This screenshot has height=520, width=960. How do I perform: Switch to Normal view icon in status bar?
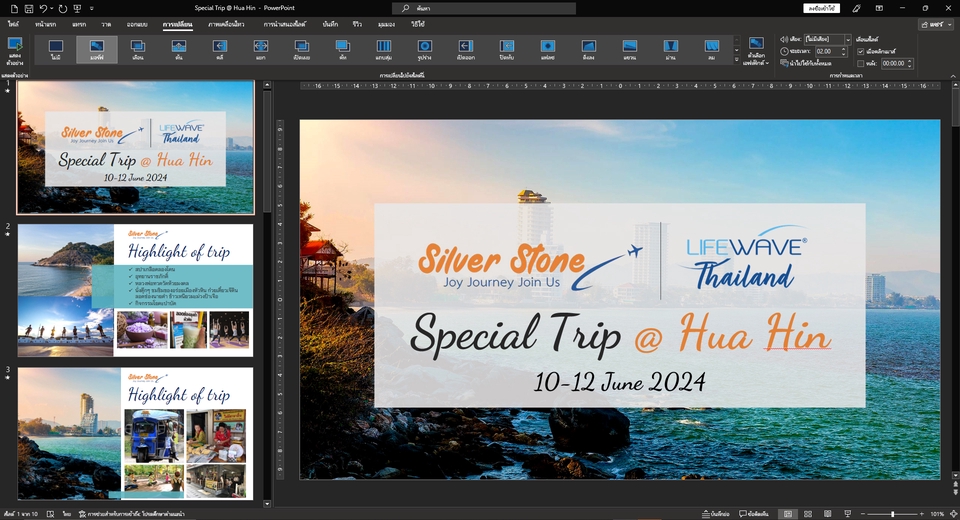(788, 514)
